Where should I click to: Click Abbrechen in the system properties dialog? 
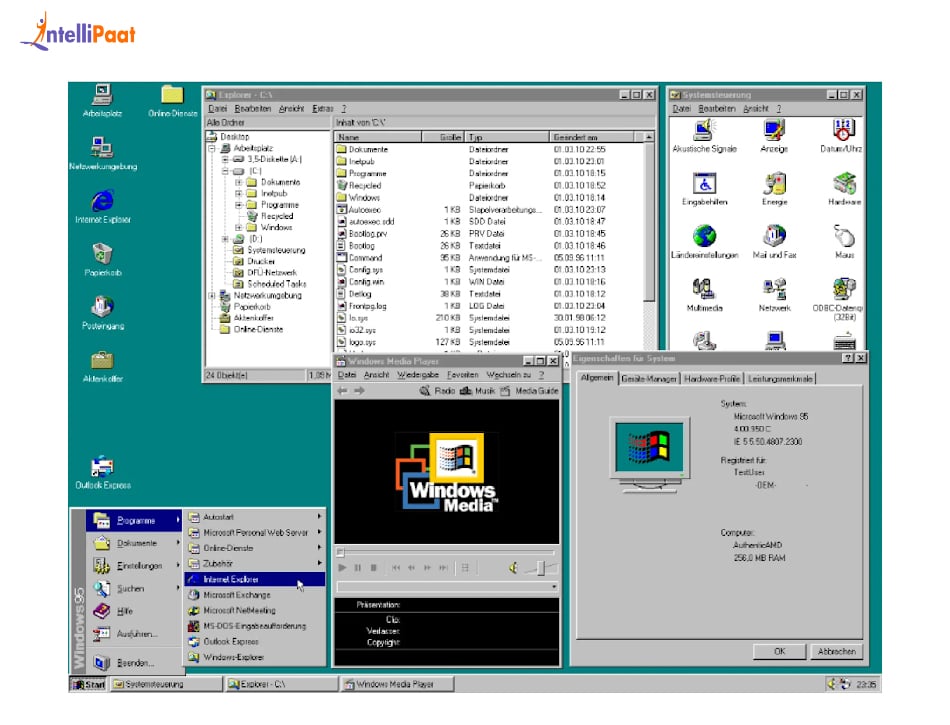tap(837, 652)
